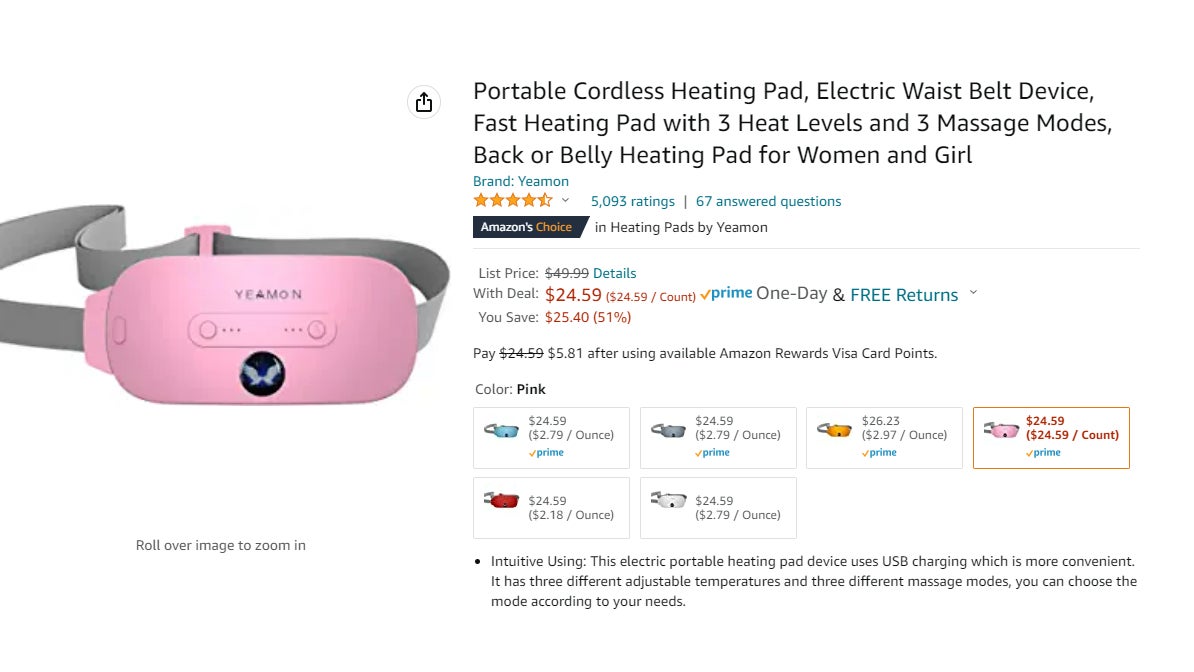This screenshot has width=1194, height=672.
Task: Click the 4.5 star rating stars
Action: pos(511,200)
